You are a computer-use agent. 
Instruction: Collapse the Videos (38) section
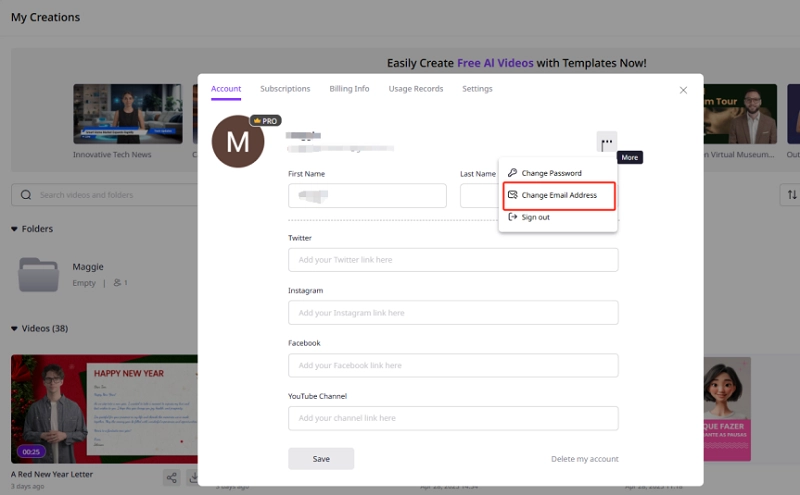(14, 329)
